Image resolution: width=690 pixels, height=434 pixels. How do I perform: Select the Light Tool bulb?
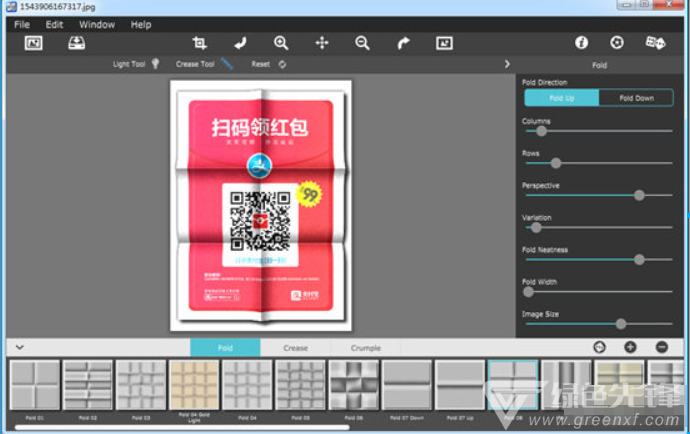point(155,64)
